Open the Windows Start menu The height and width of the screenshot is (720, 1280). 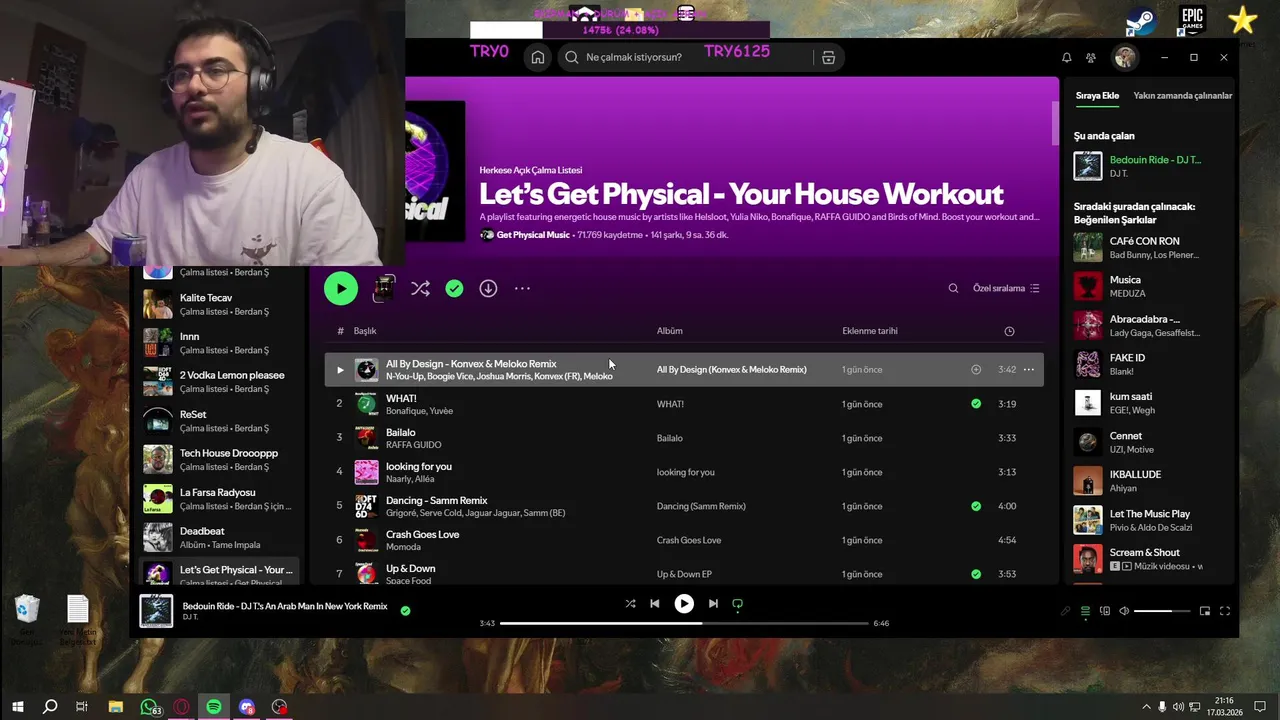pyautogui.click(x=17, y=707)
